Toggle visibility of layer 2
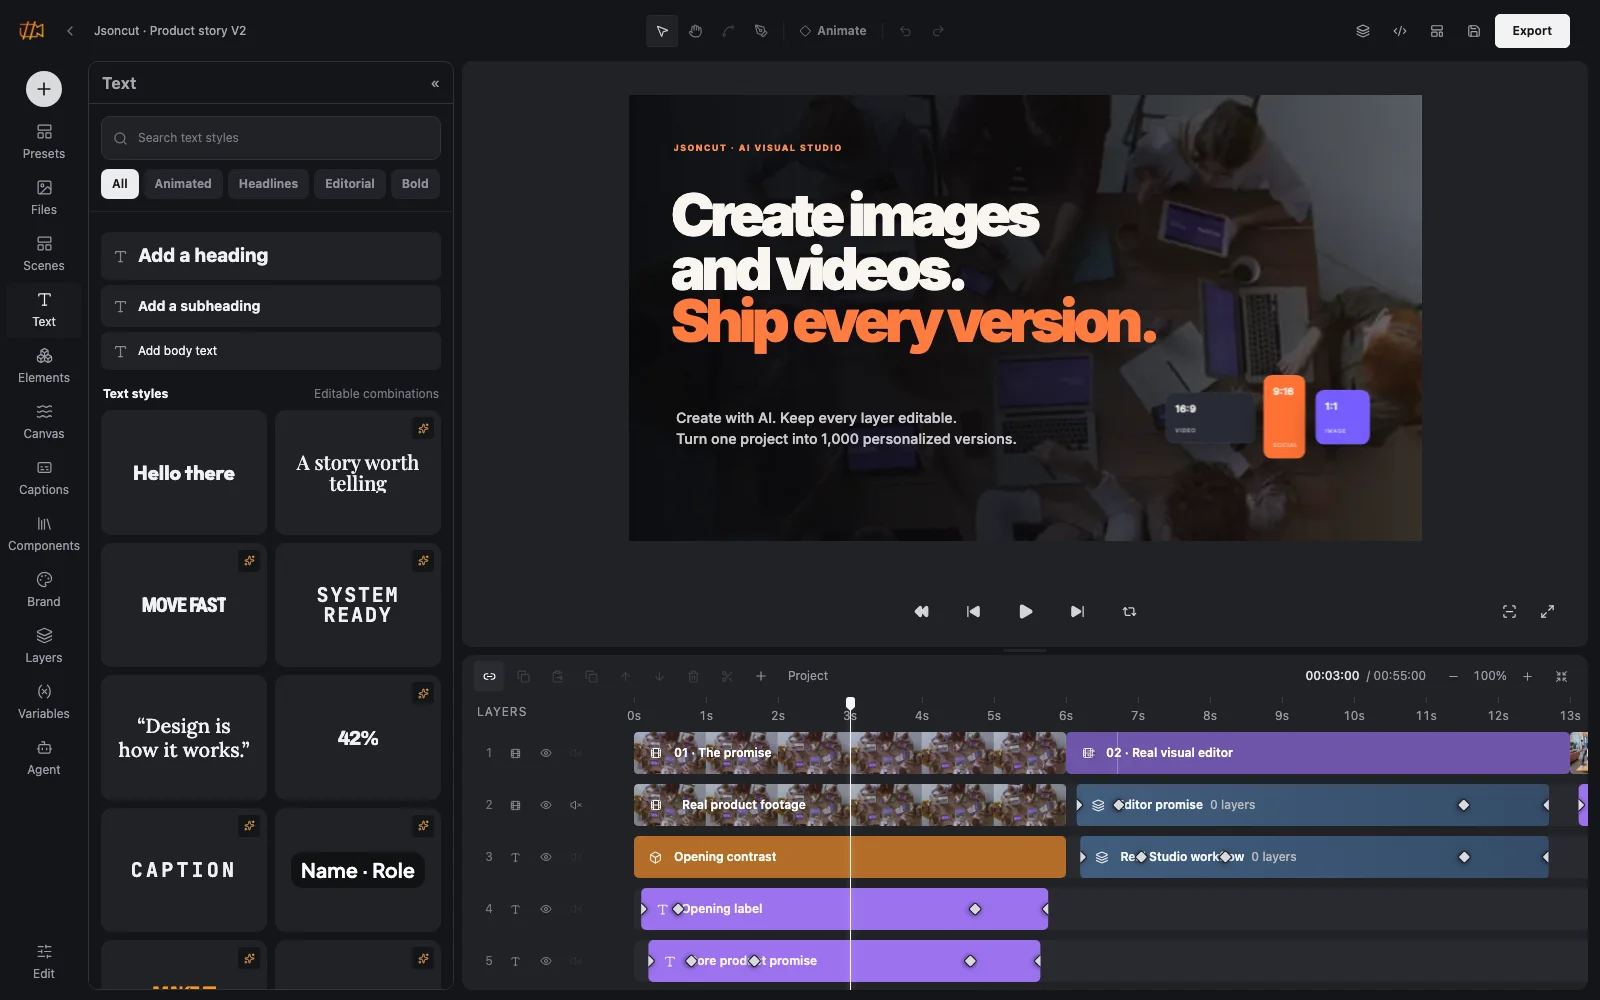This screenshot has height=1000, width=1600. 546,805
